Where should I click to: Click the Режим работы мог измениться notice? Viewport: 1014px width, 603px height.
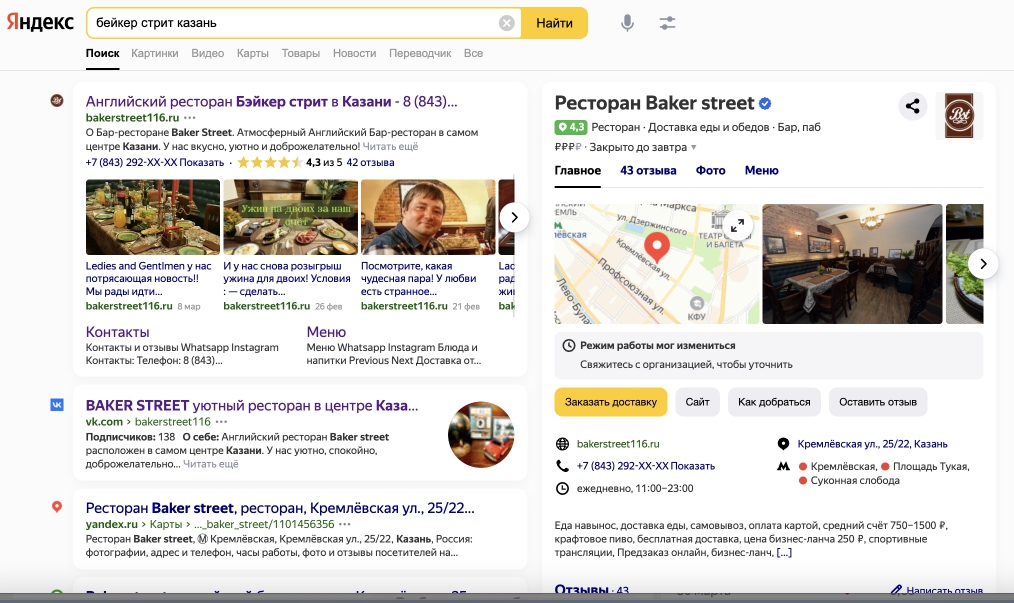click(x=769, y=355)
